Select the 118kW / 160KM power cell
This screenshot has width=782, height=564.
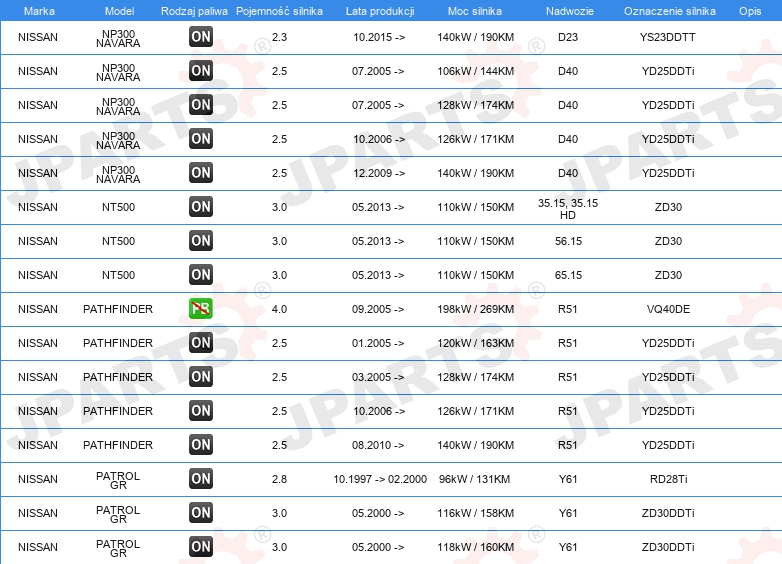coord(476,547)
